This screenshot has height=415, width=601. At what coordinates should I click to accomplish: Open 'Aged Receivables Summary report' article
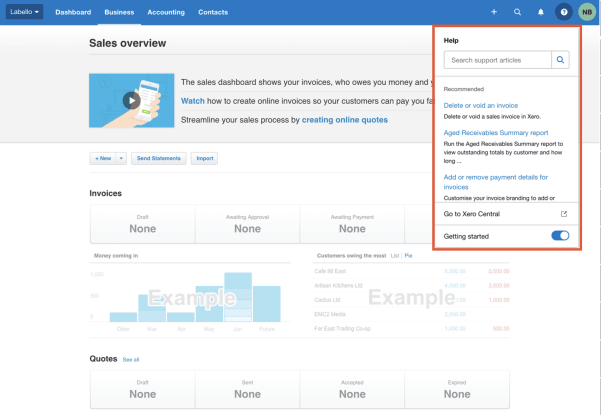496,132
